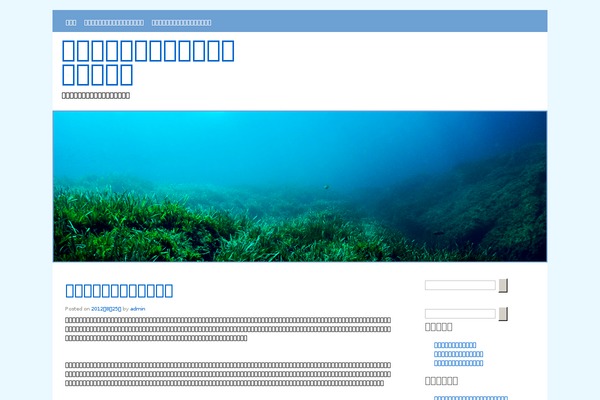Open the admin author link
Screen dimensions: 600x400
pos(138,309)
